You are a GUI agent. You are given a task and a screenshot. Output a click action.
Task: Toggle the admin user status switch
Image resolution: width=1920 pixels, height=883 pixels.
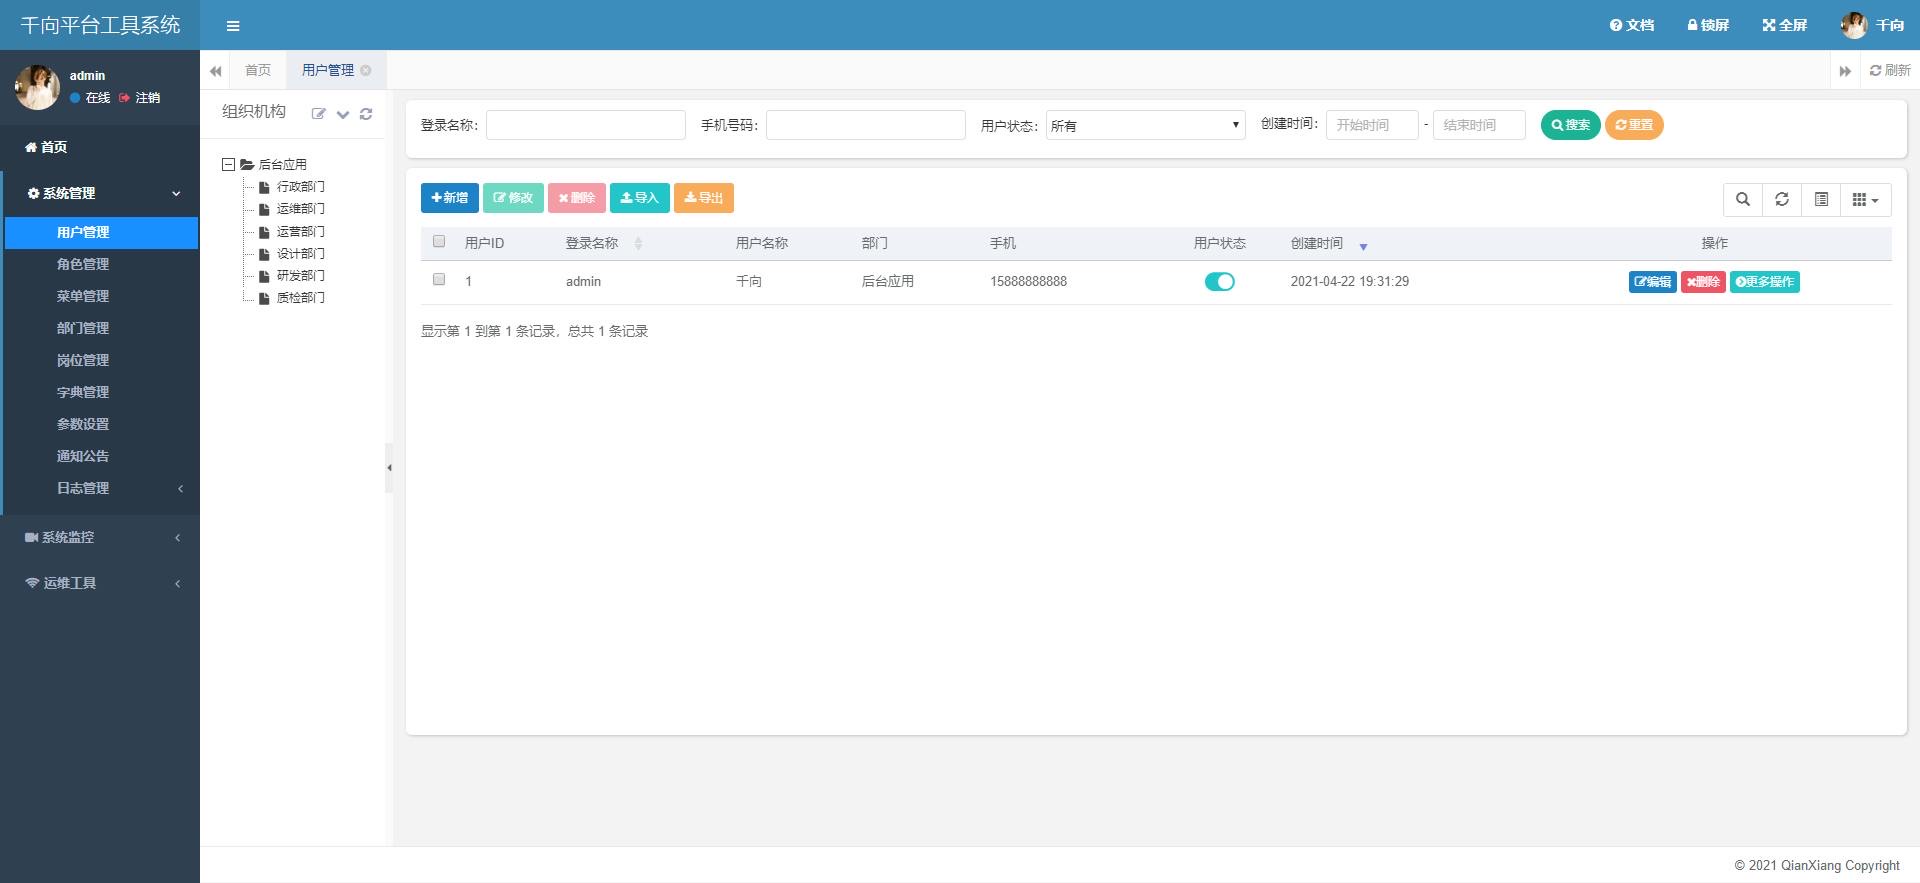pyautogui.click(x=1219, y=282)
